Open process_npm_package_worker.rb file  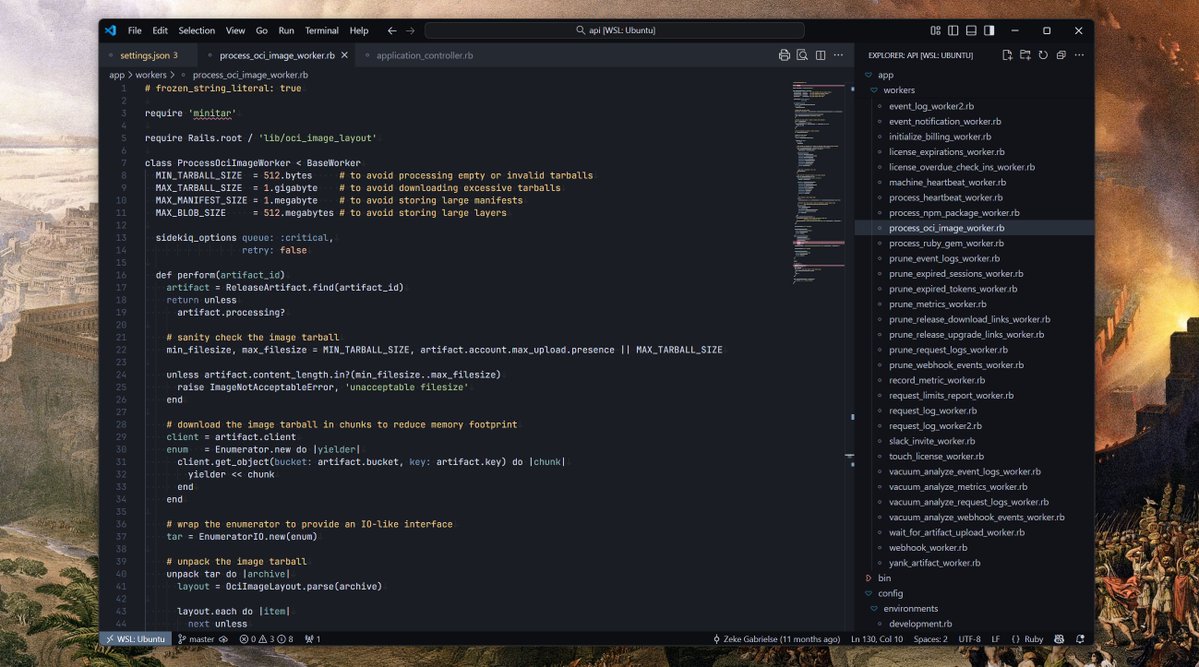coord(954,213)
